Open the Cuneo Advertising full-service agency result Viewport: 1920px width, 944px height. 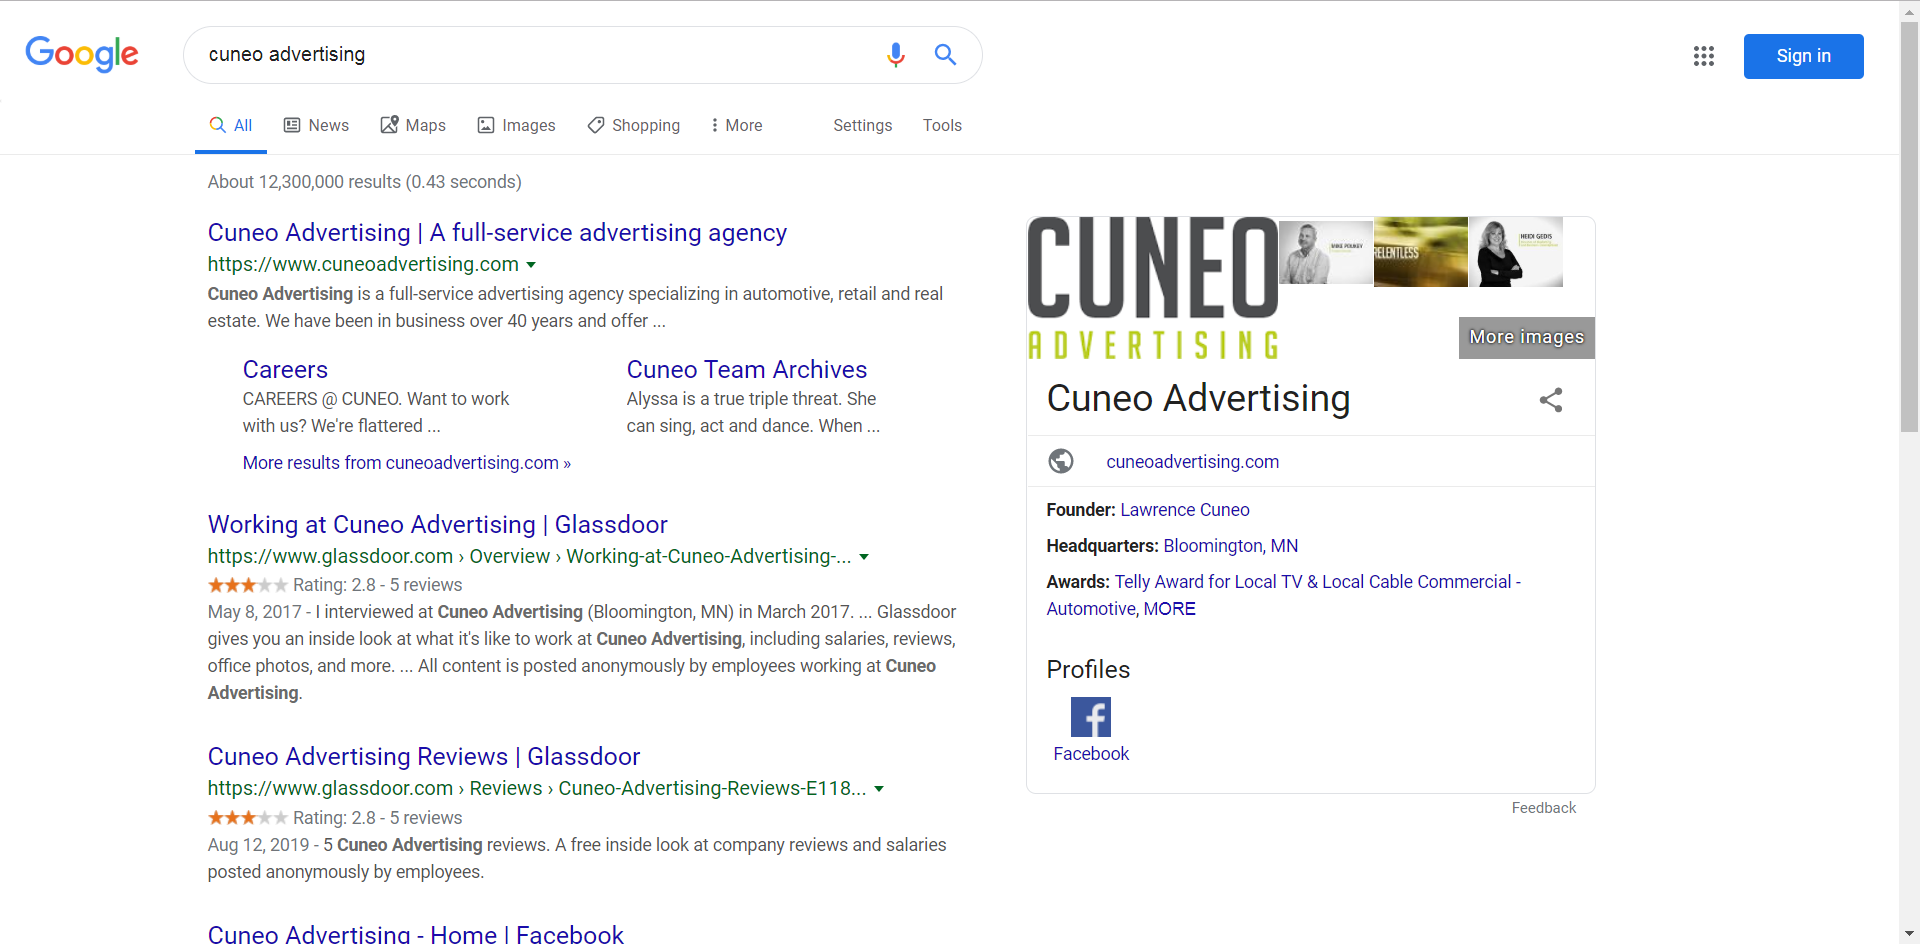pos(497,233)
